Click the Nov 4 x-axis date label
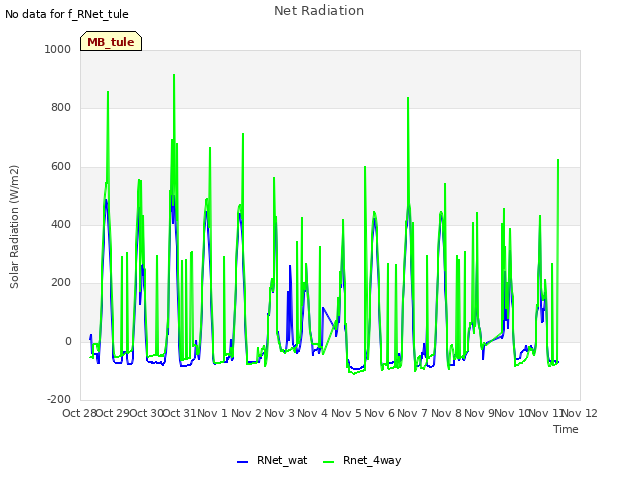 tap(312, 413)
